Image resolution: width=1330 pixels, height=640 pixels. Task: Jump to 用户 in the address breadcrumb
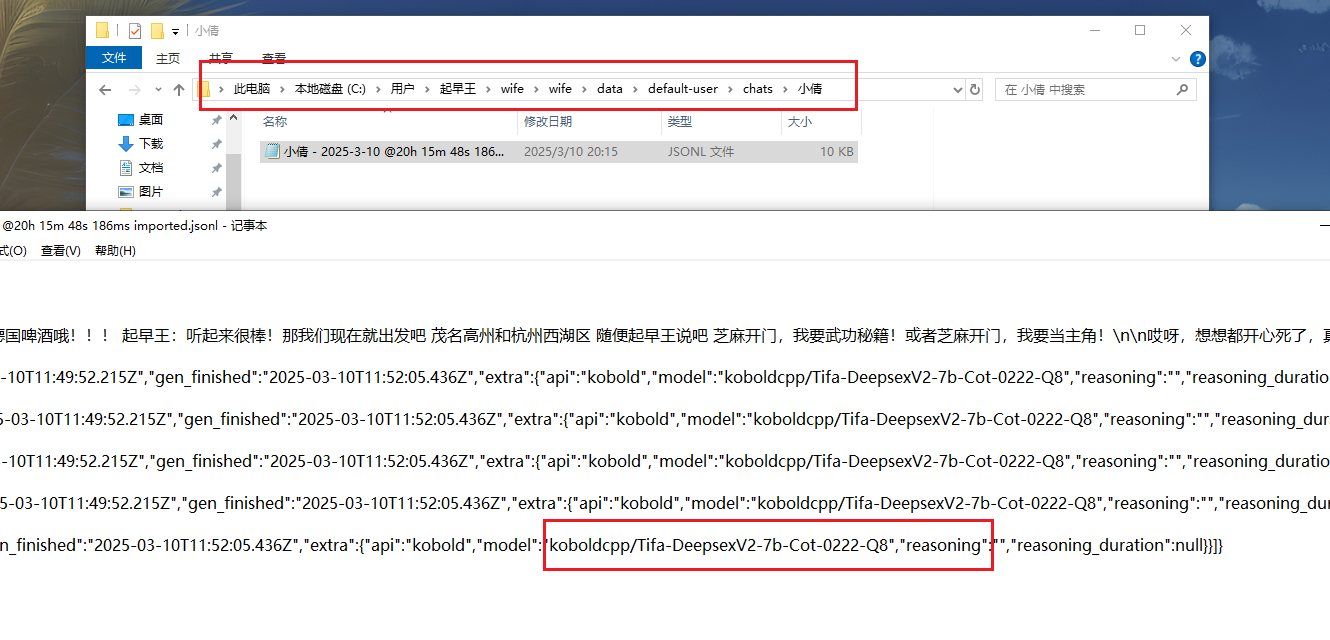pos(402,89)
